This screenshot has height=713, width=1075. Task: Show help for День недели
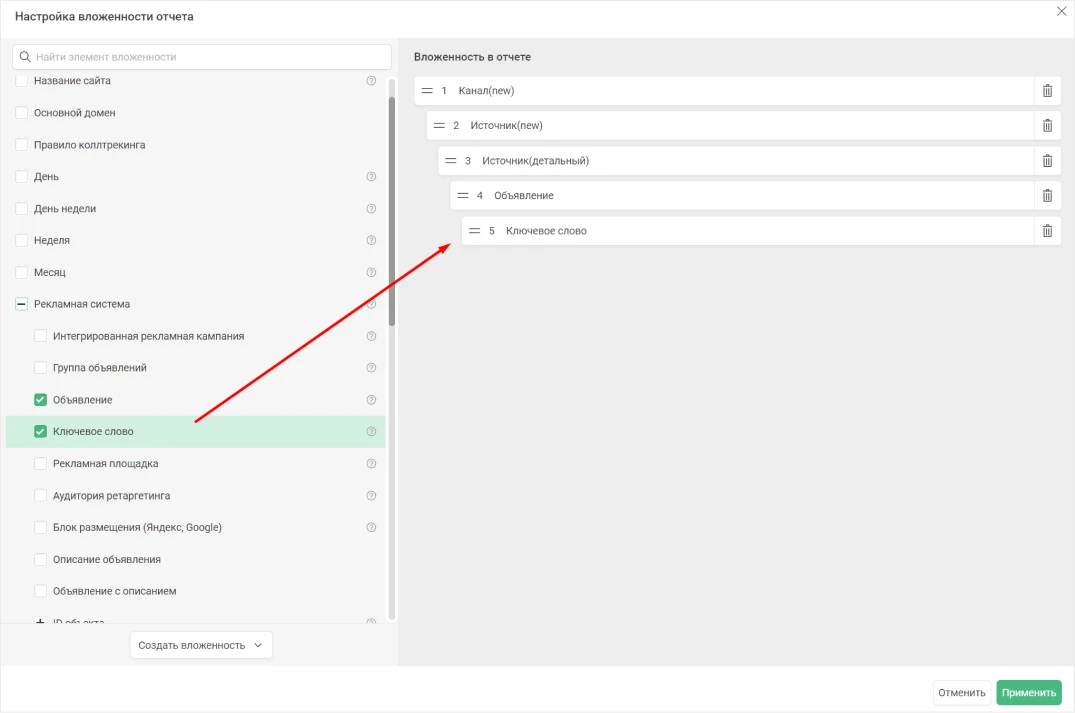click(371, 209)
